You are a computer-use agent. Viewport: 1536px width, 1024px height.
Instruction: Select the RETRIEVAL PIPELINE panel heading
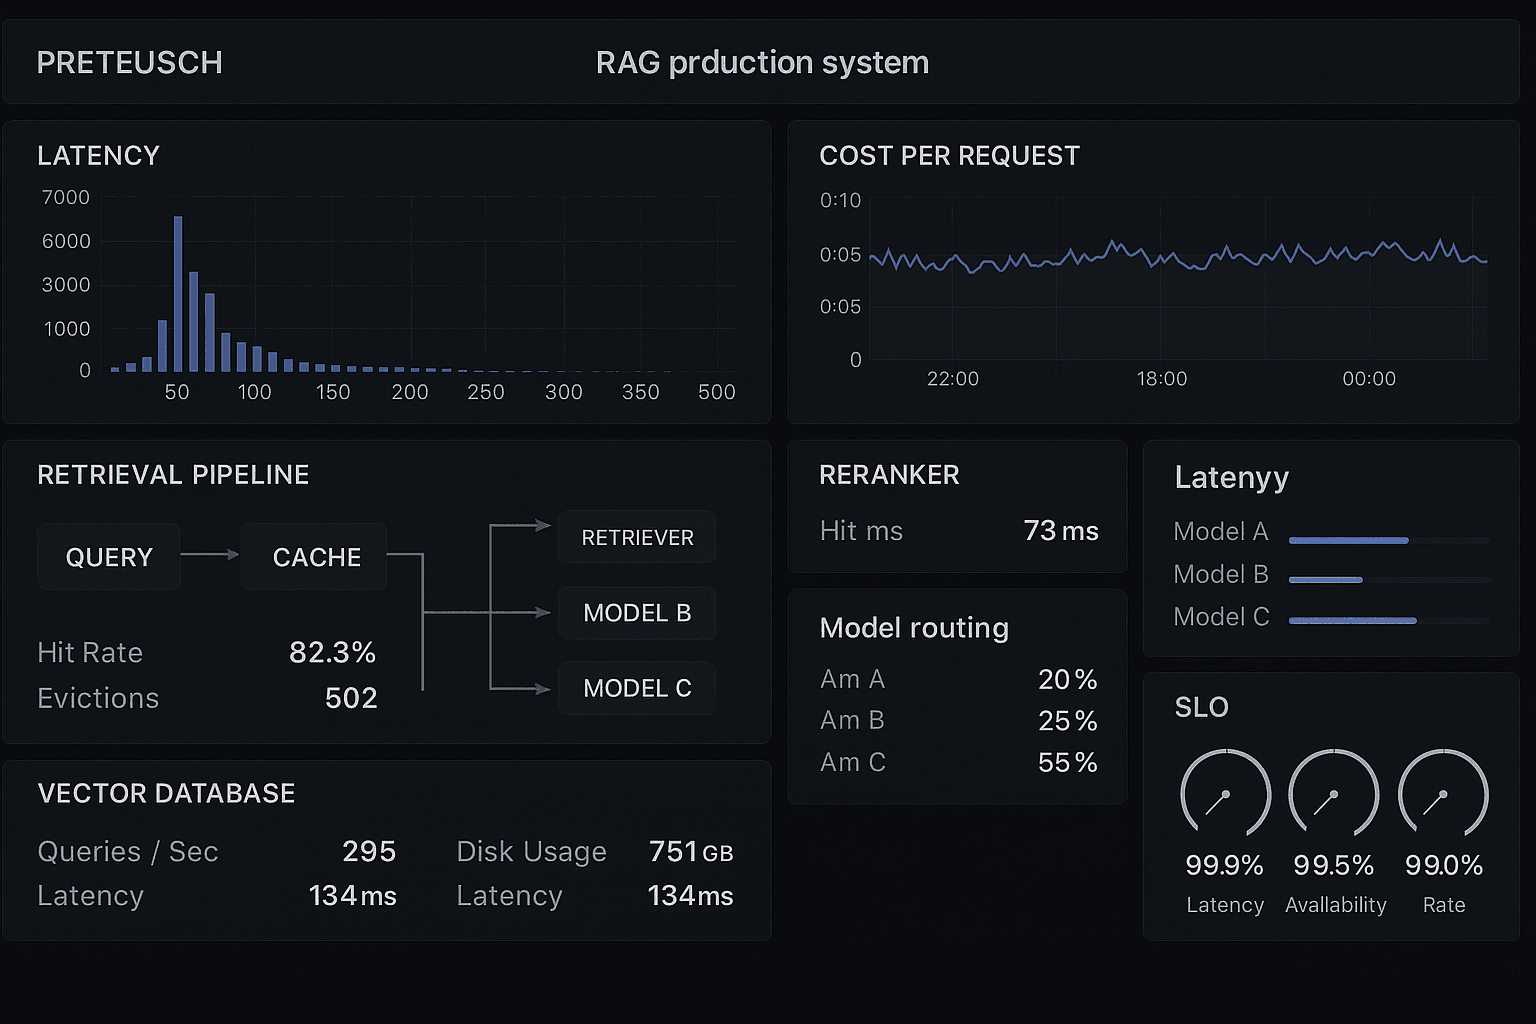click(x=173, y=475)
